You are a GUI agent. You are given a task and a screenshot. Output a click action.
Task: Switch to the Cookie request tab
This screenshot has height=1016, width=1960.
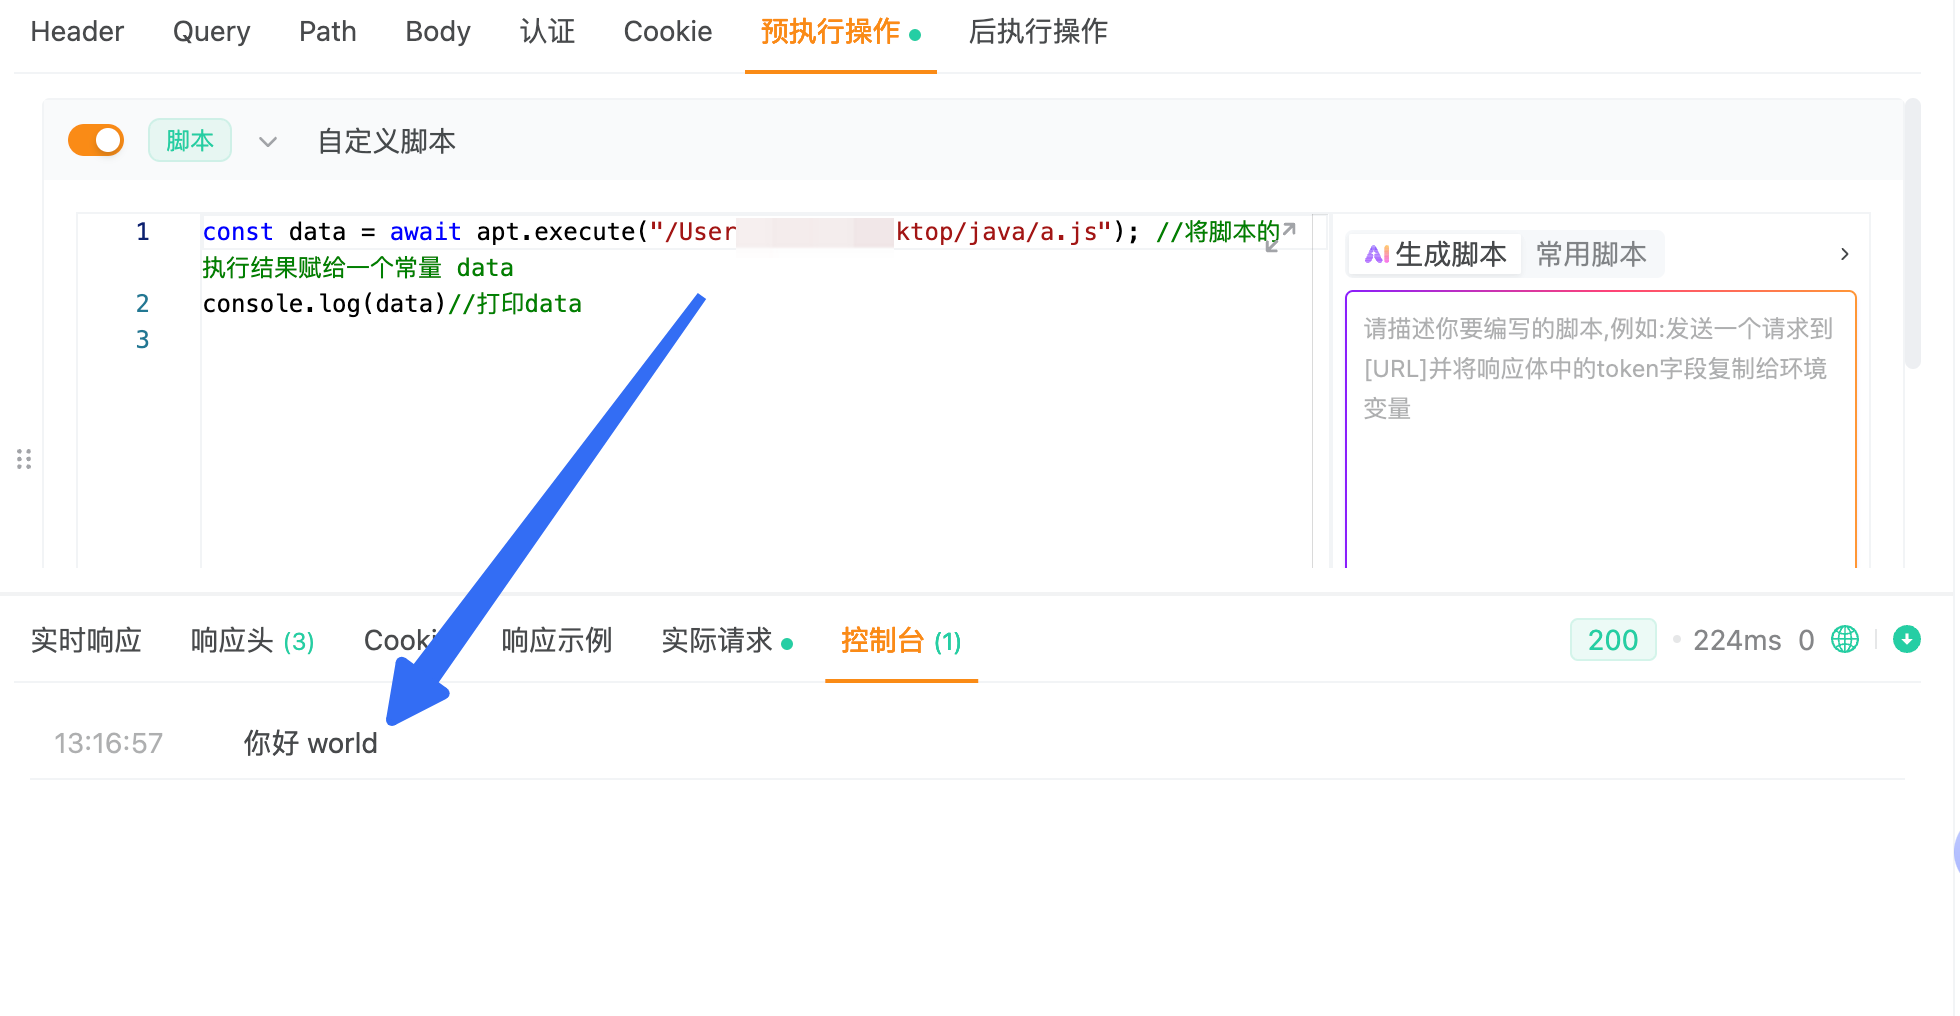point(668,32)
